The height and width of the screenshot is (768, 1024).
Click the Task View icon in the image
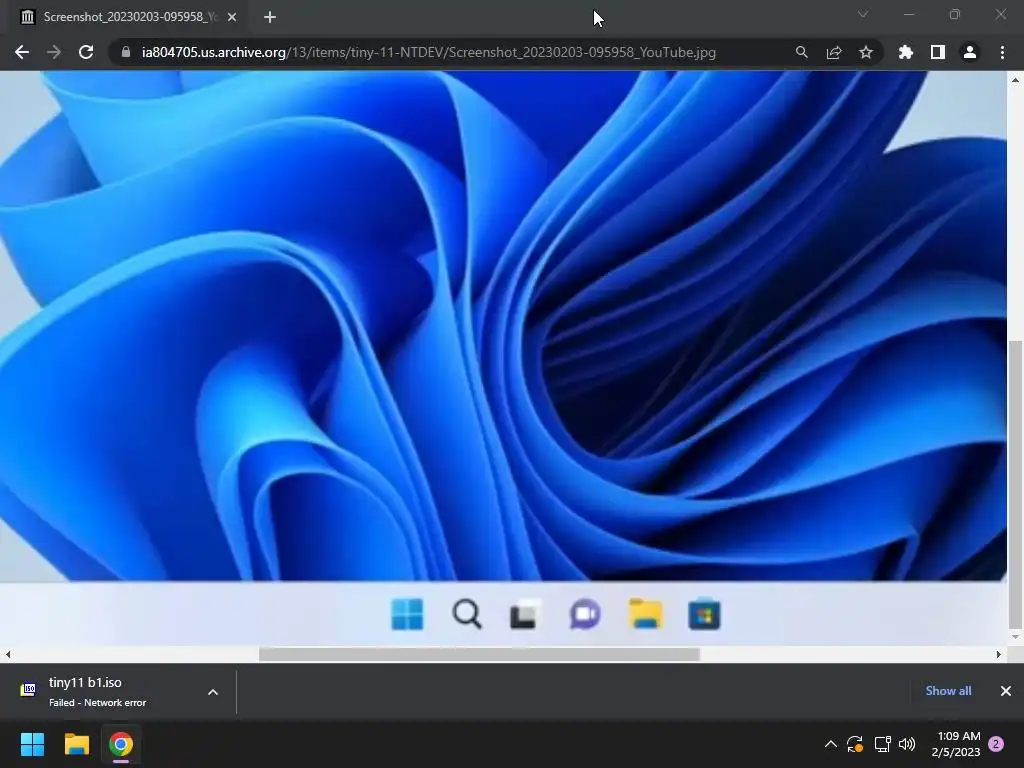[x=526, y=615]
